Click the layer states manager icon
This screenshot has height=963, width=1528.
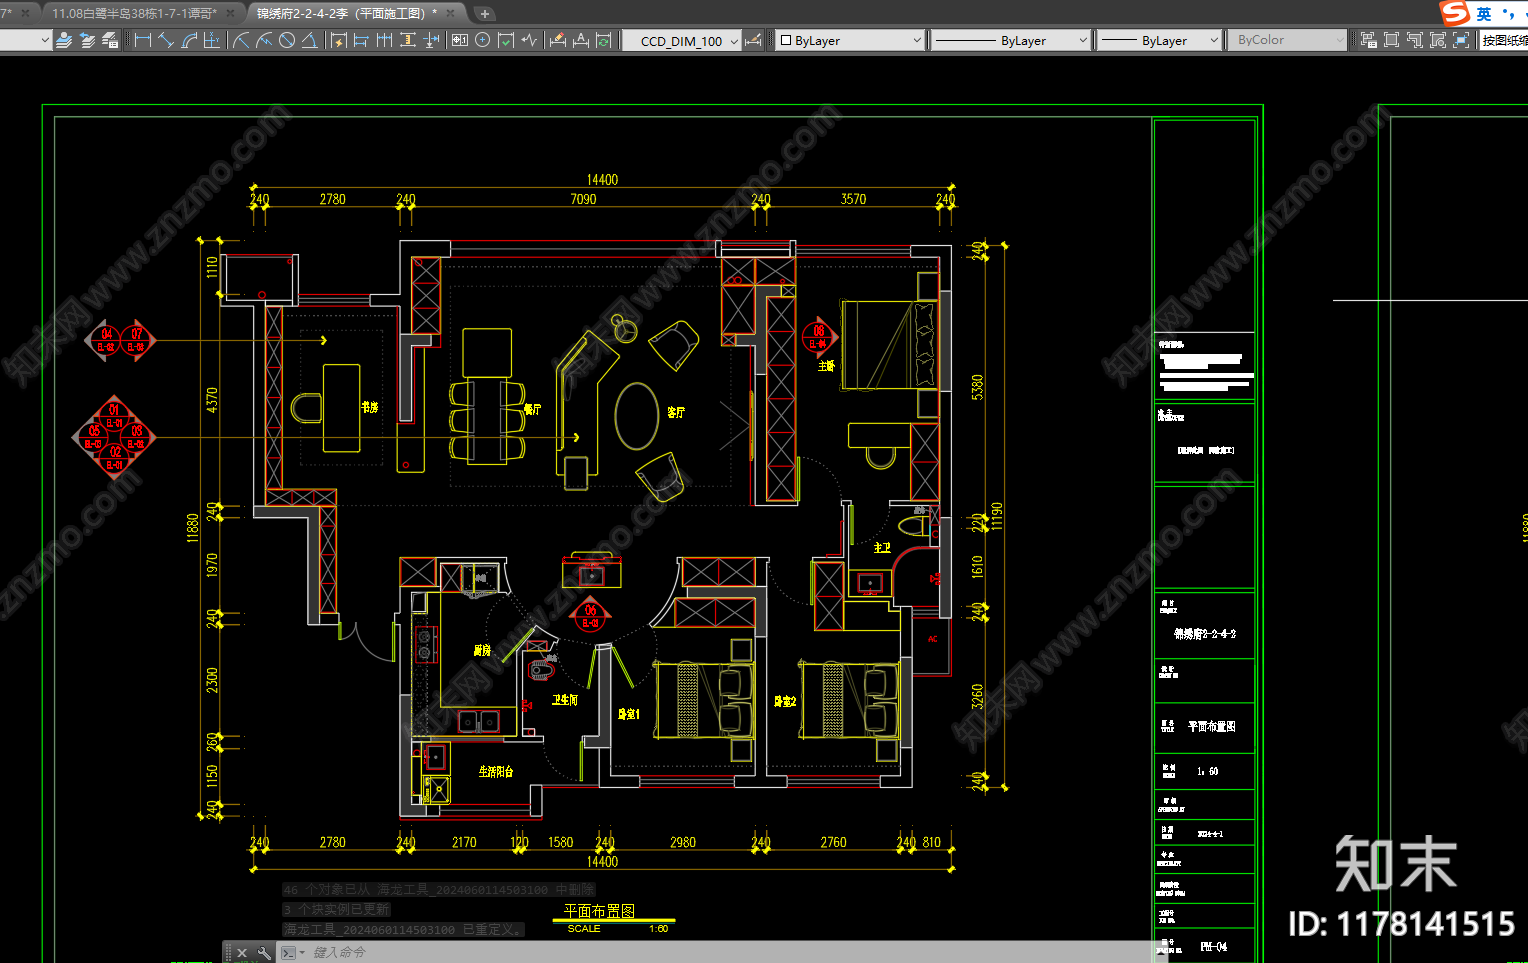[110, 40]
